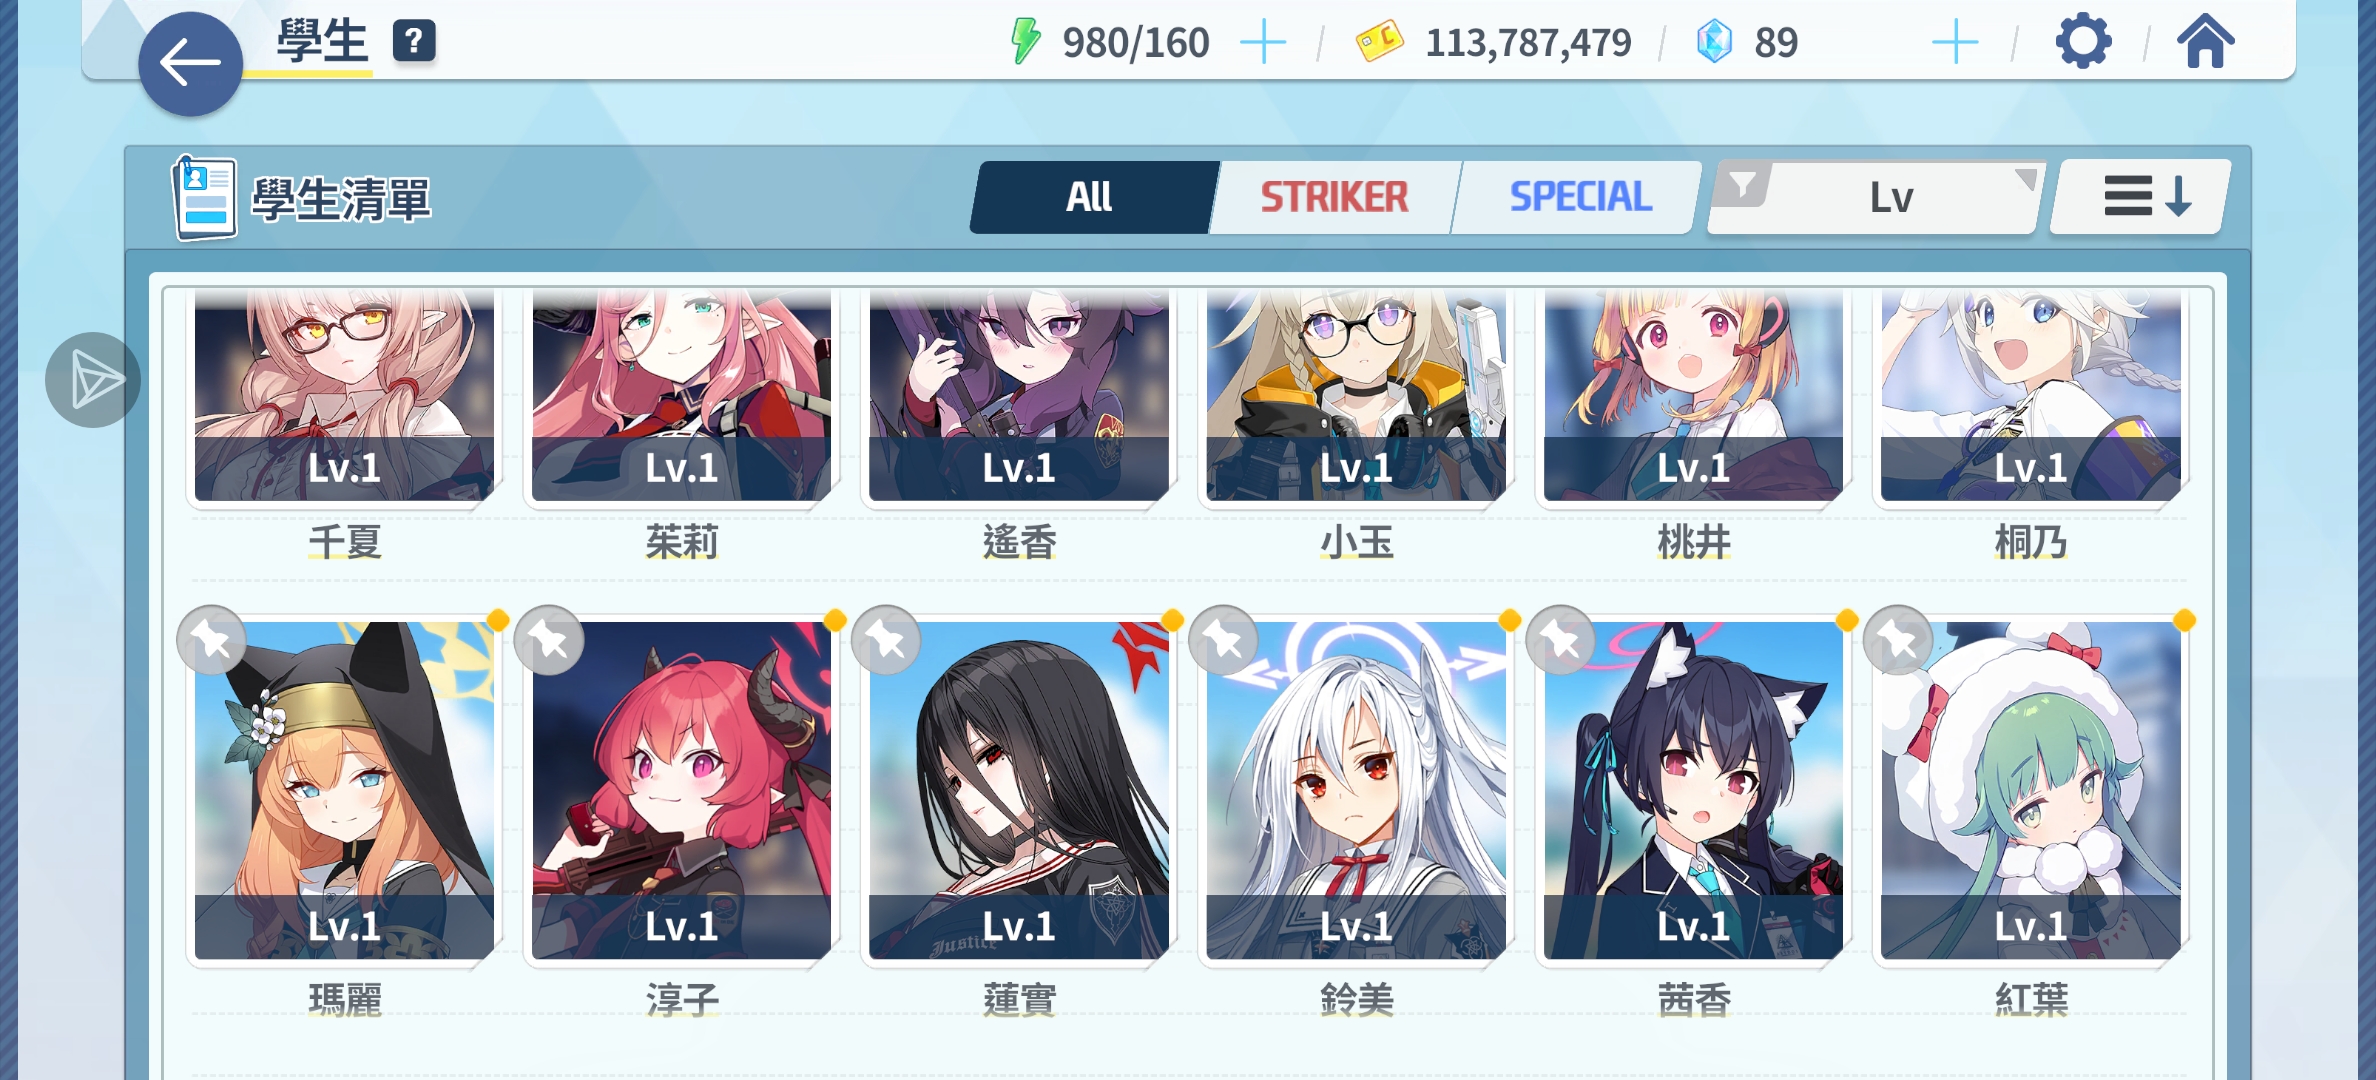
Task: Open the settings gear icon
Action: tap(2083, 42)
